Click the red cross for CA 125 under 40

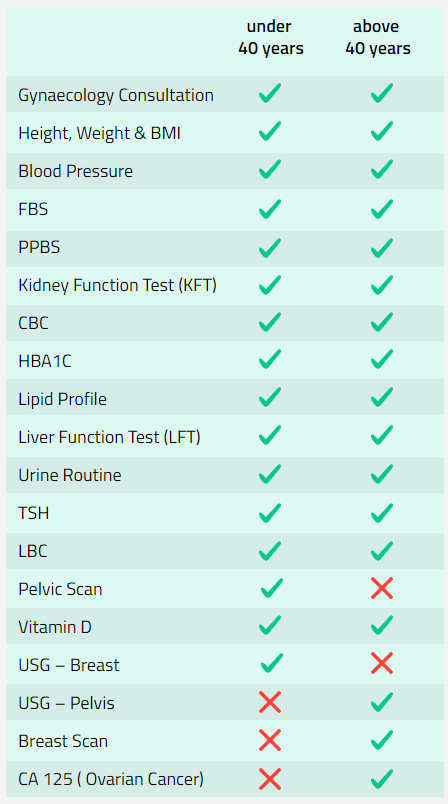270,779
